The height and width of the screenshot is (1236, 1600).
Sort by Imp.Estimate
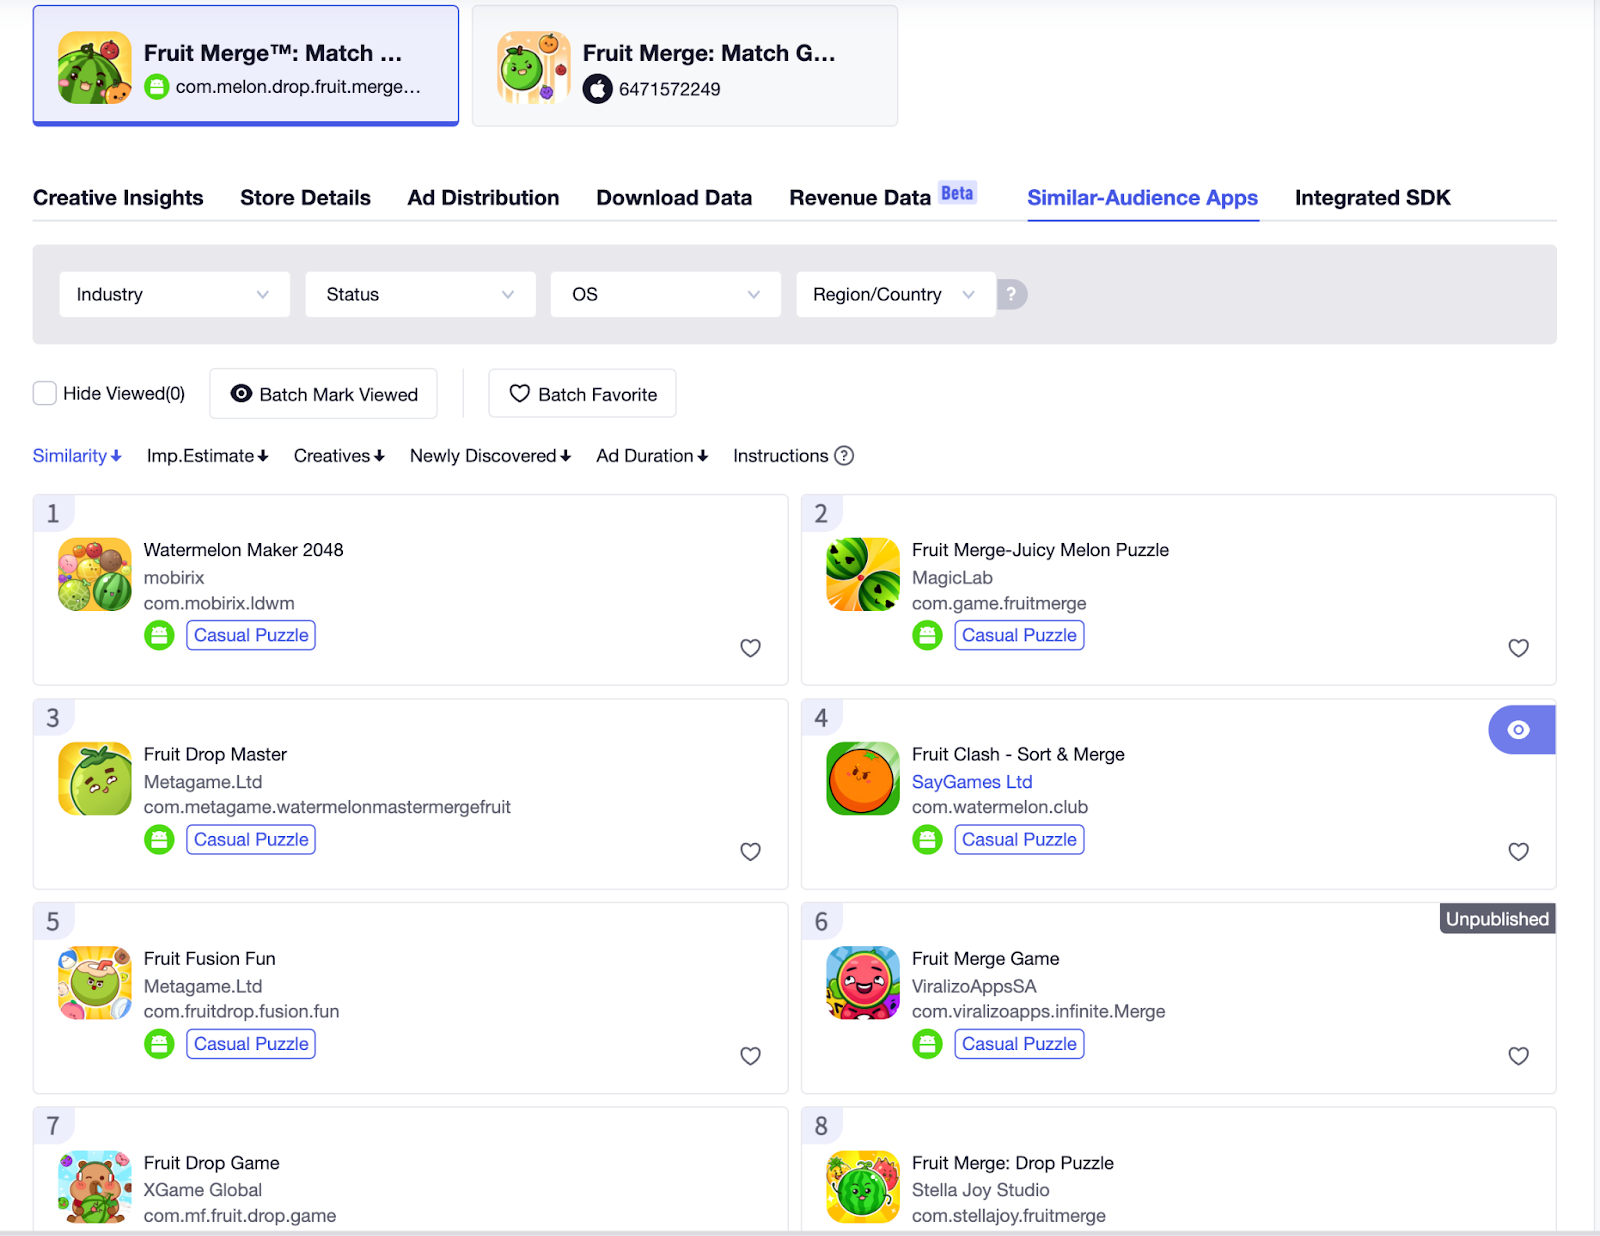tap(207, 456)
